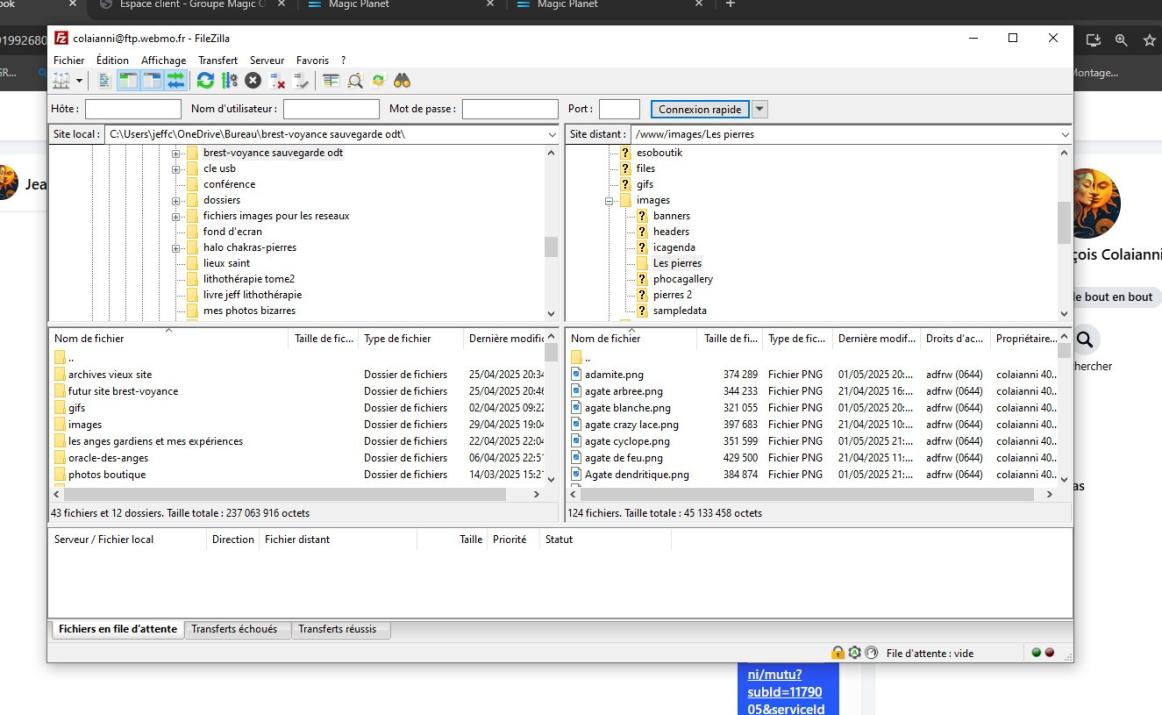
Task: Select the 'lithothérapie tome2' local folder
Action: 249,279
